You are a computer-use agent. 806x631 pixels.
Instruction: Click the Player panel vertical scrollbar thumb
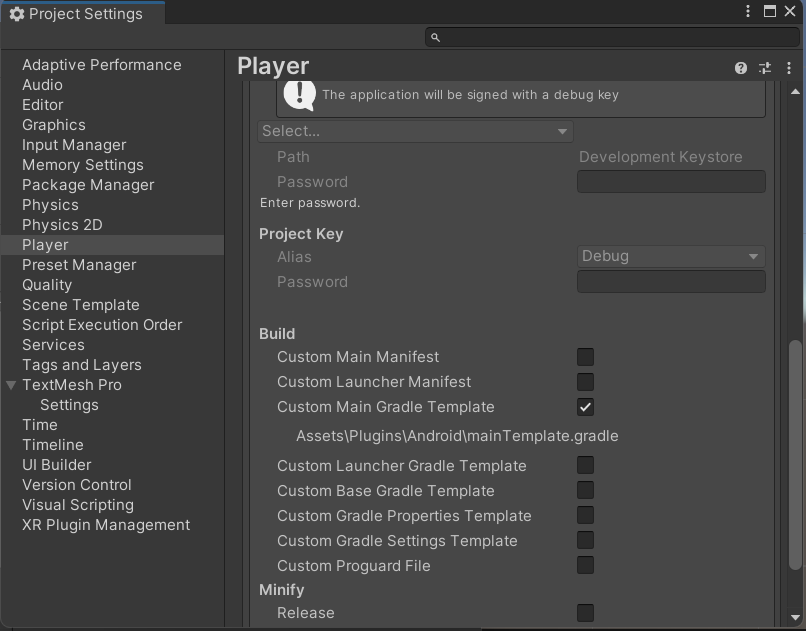[795, 454]
